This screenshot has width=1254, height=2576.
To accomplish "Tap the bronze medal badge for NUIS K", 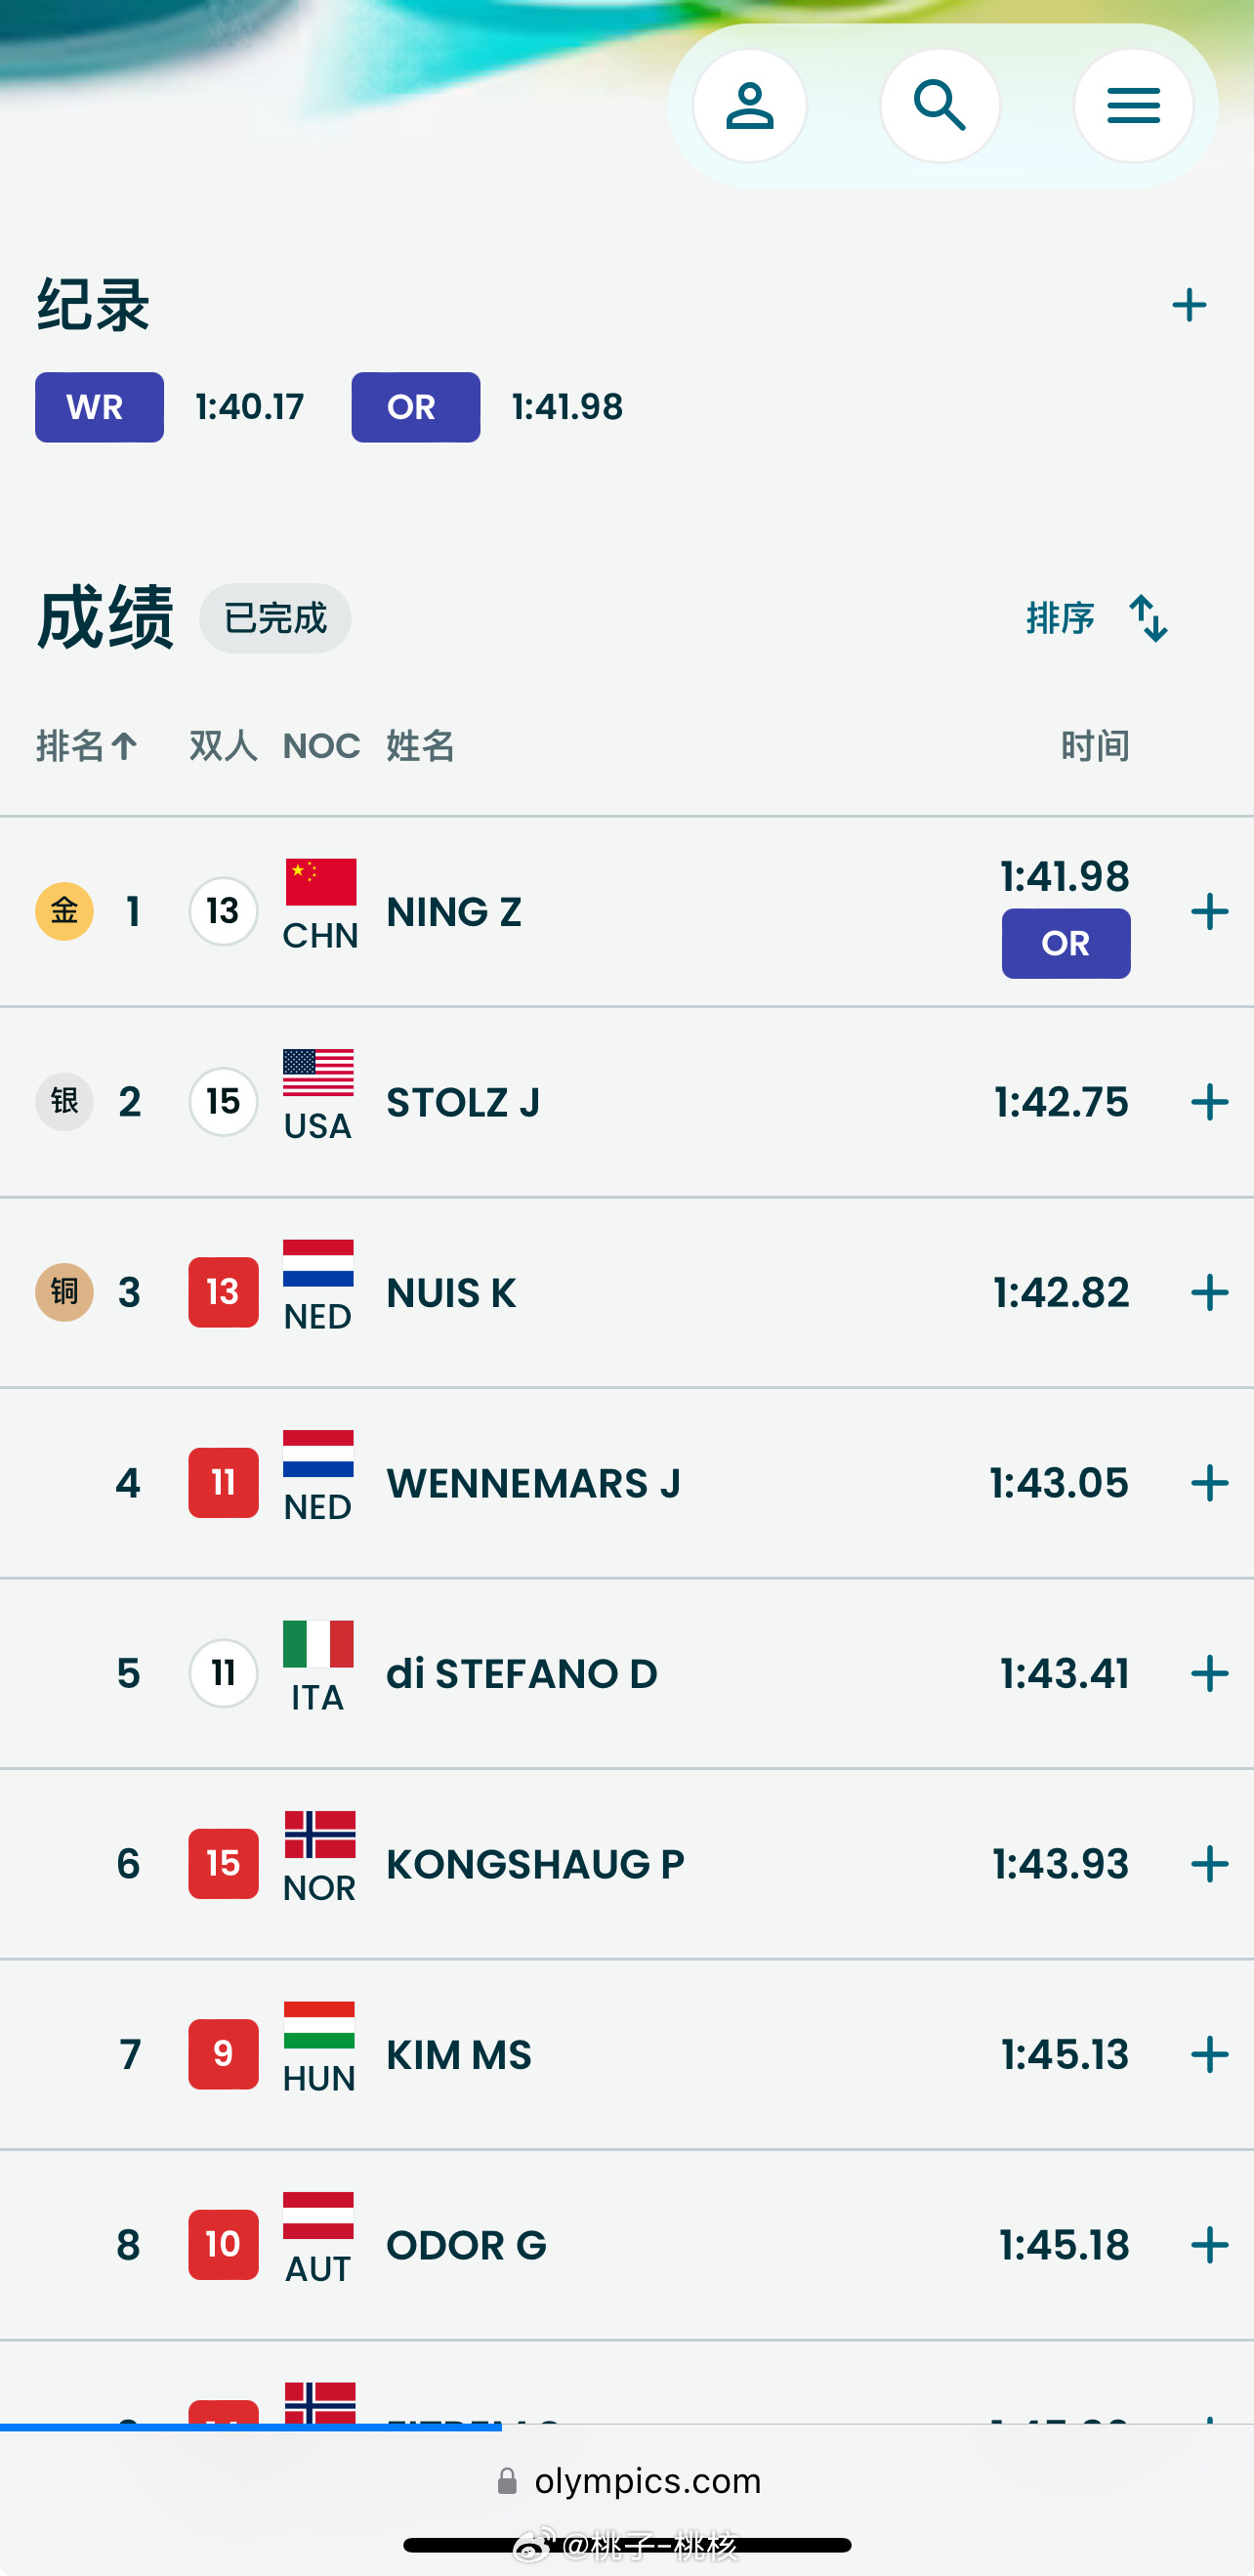I will 65,1292.
